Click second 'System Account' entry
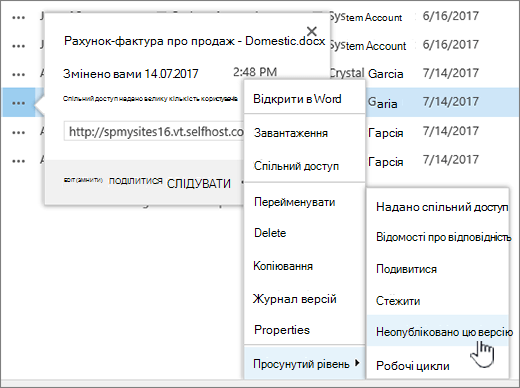This screenshot has height=388, width=520. point(368,46)
